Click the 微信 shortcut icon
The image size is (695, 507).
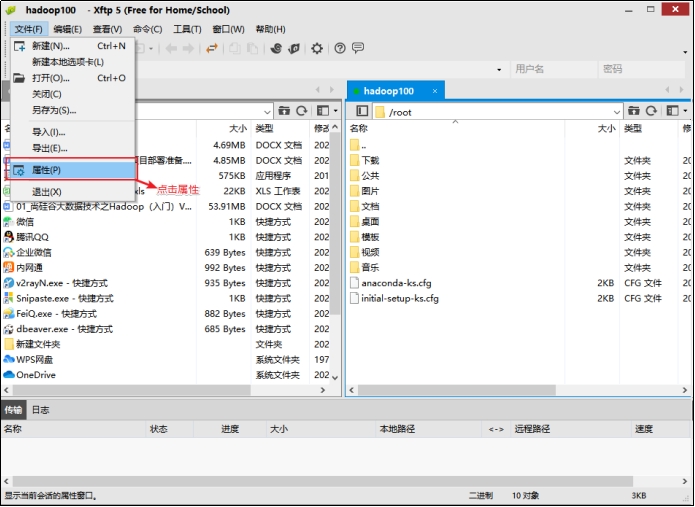(9, 222)
